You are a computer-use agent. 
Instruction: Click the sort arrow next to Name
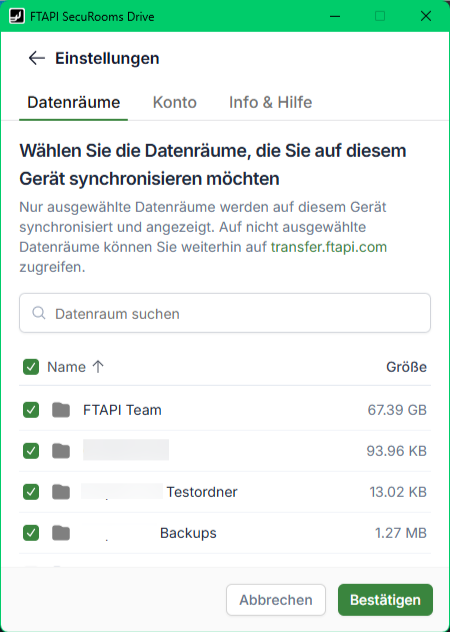coord(98,367)
